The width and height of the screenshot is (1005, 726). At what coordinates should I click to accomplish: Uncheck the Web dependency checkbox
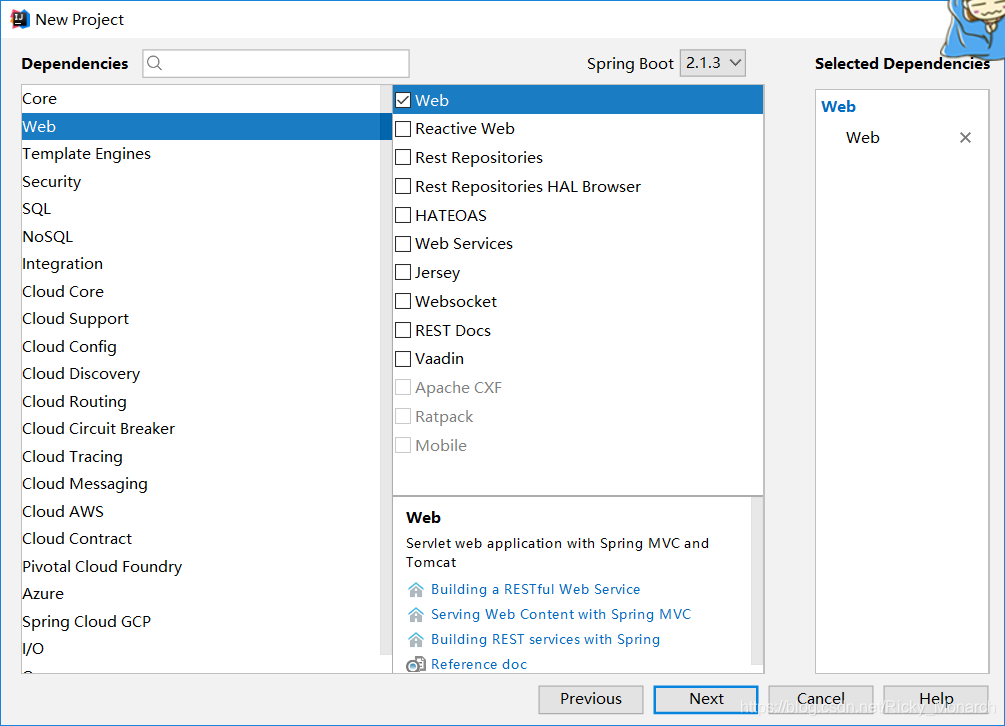pos(403,100)
